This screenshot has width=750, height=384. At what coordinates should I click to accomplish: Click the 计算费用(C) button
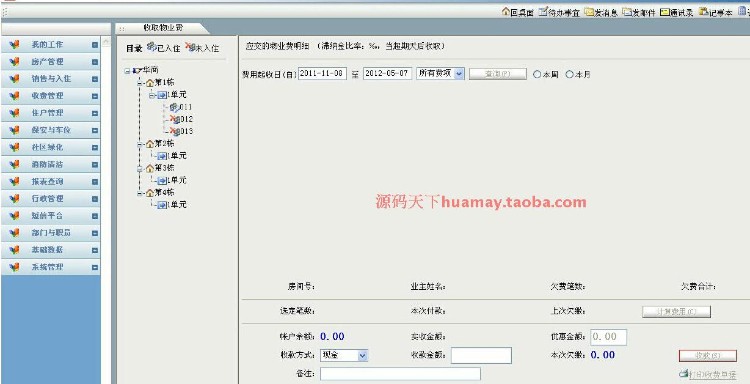pyautogui.click(x=676, y=311)
